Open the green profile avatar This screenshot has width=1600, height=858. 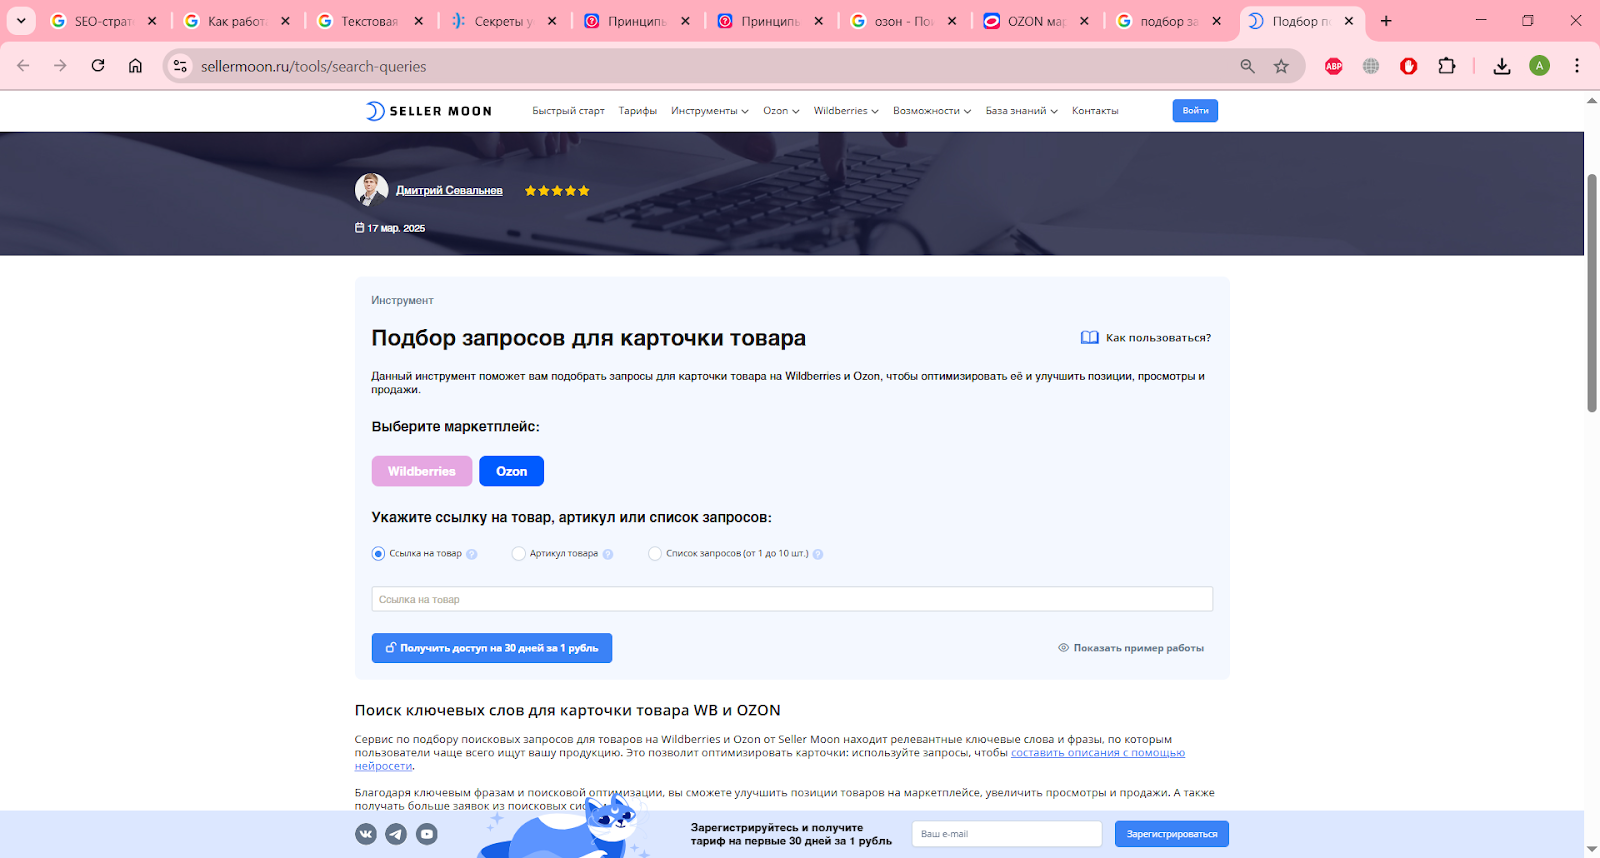click(x=1540, y=66)
